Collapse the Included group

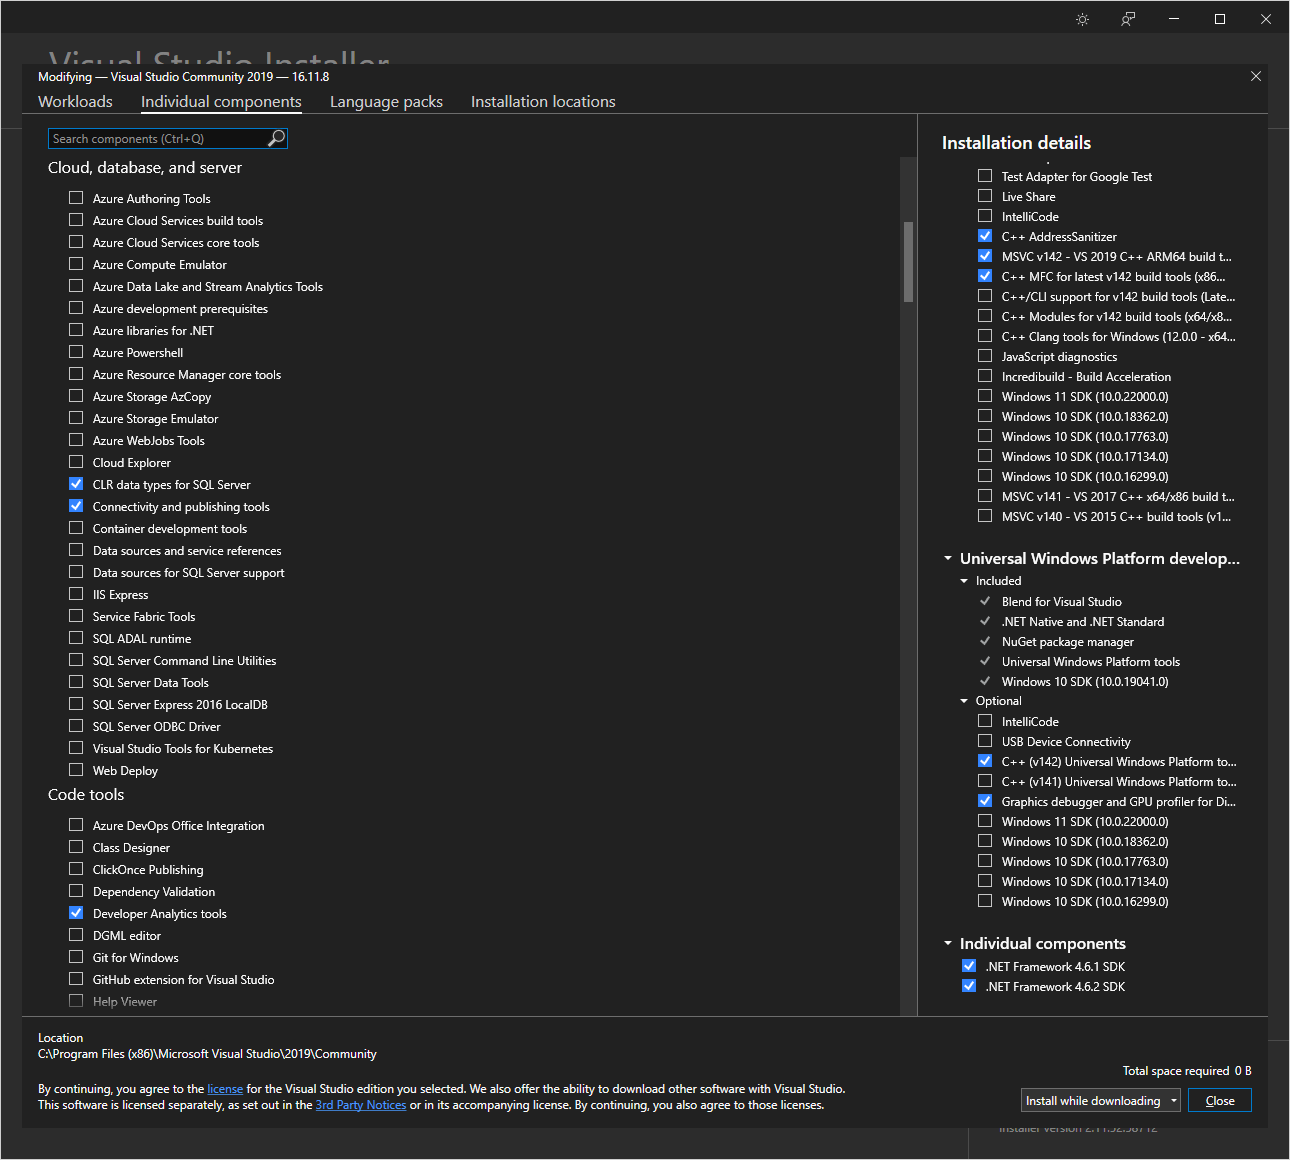964,581
